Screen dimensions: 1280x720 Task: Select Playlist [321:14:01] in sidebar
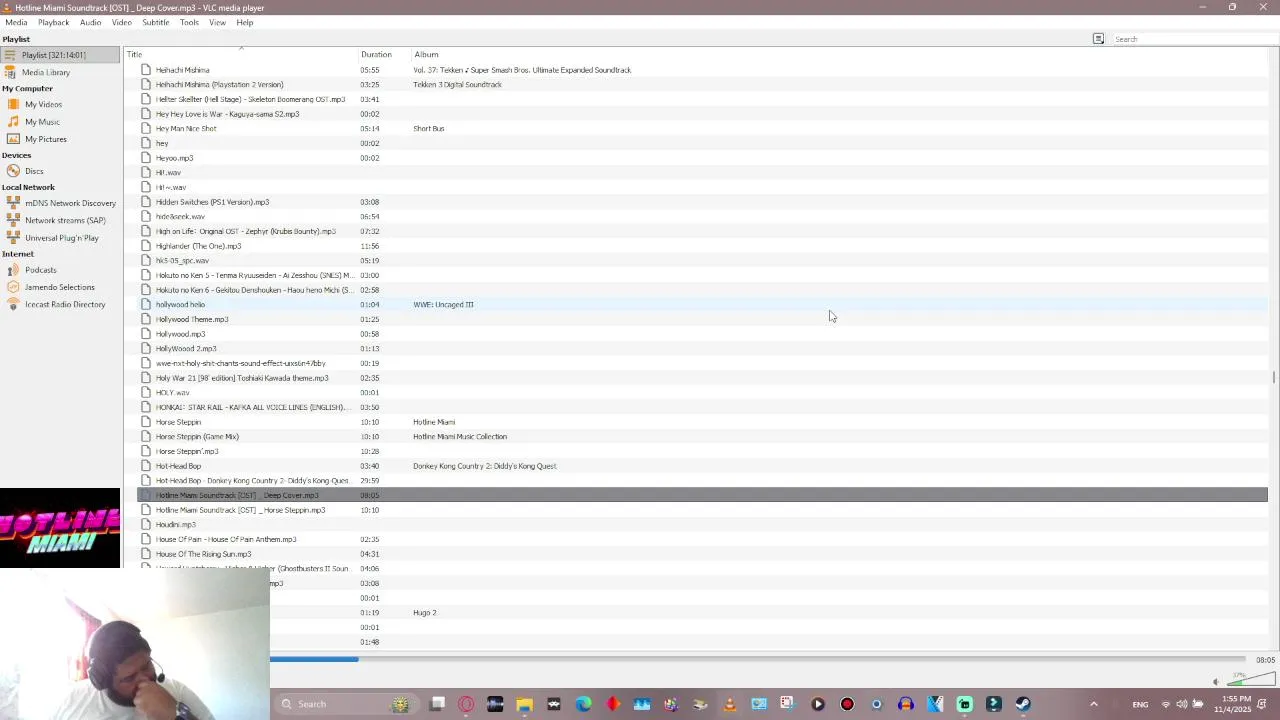(x=60, y=55)
